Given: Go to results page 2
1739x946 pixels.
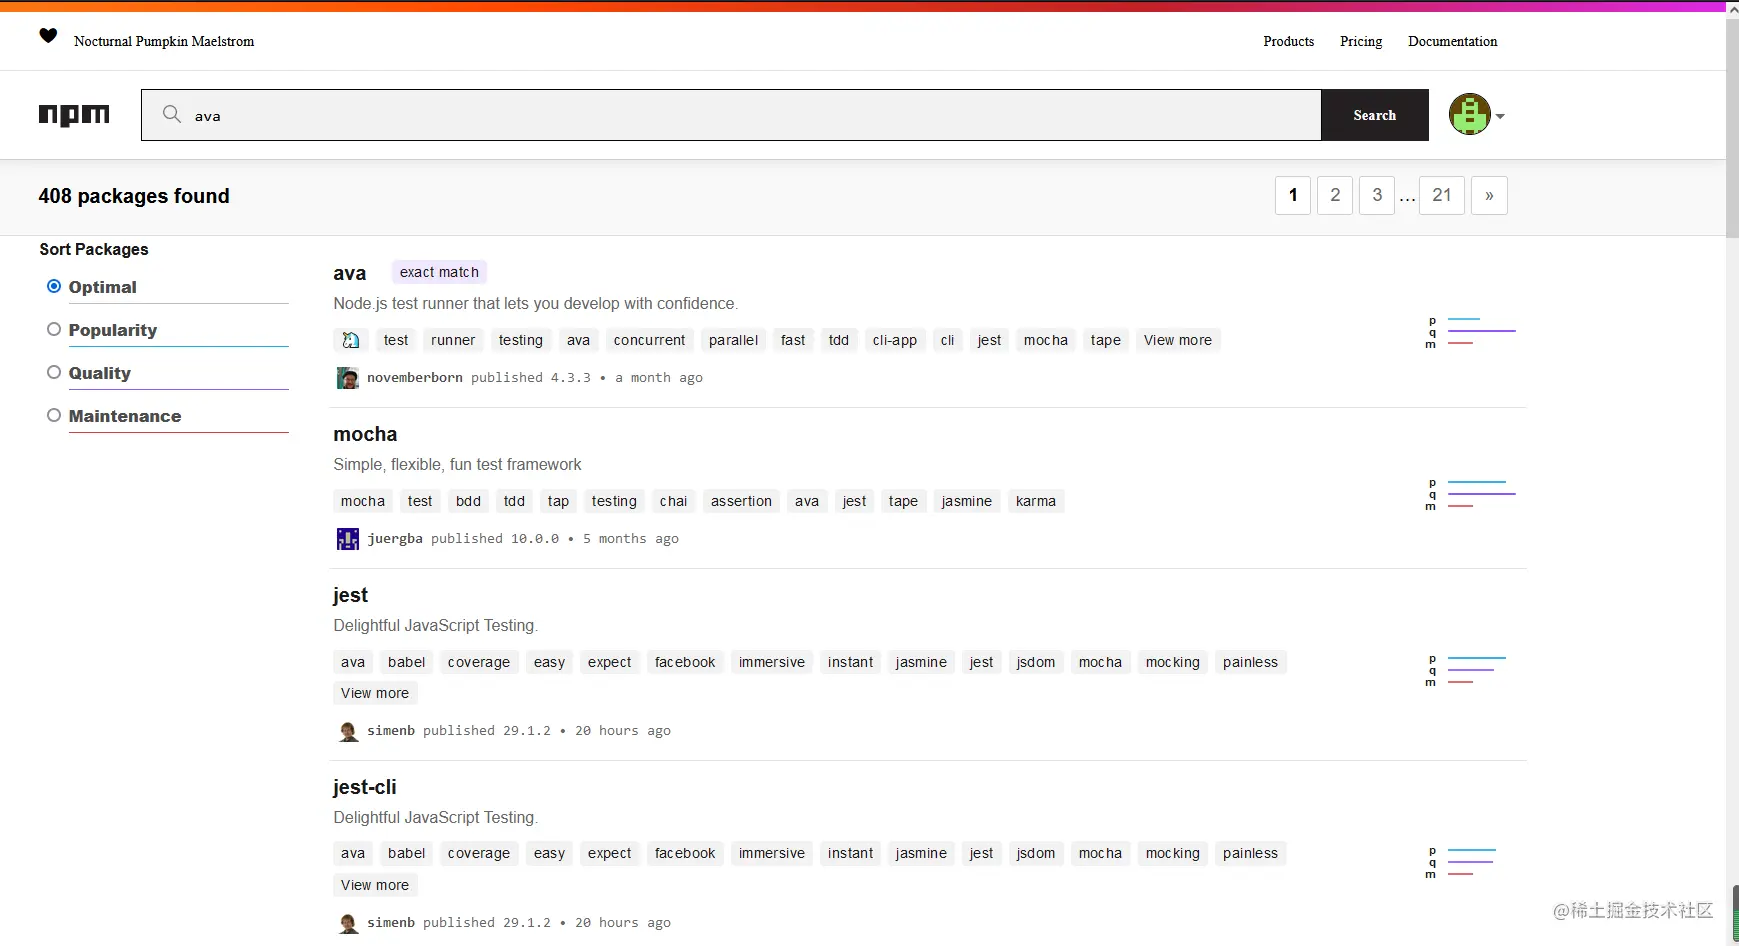Looking at the screenshot, I should coord(1335,195).
